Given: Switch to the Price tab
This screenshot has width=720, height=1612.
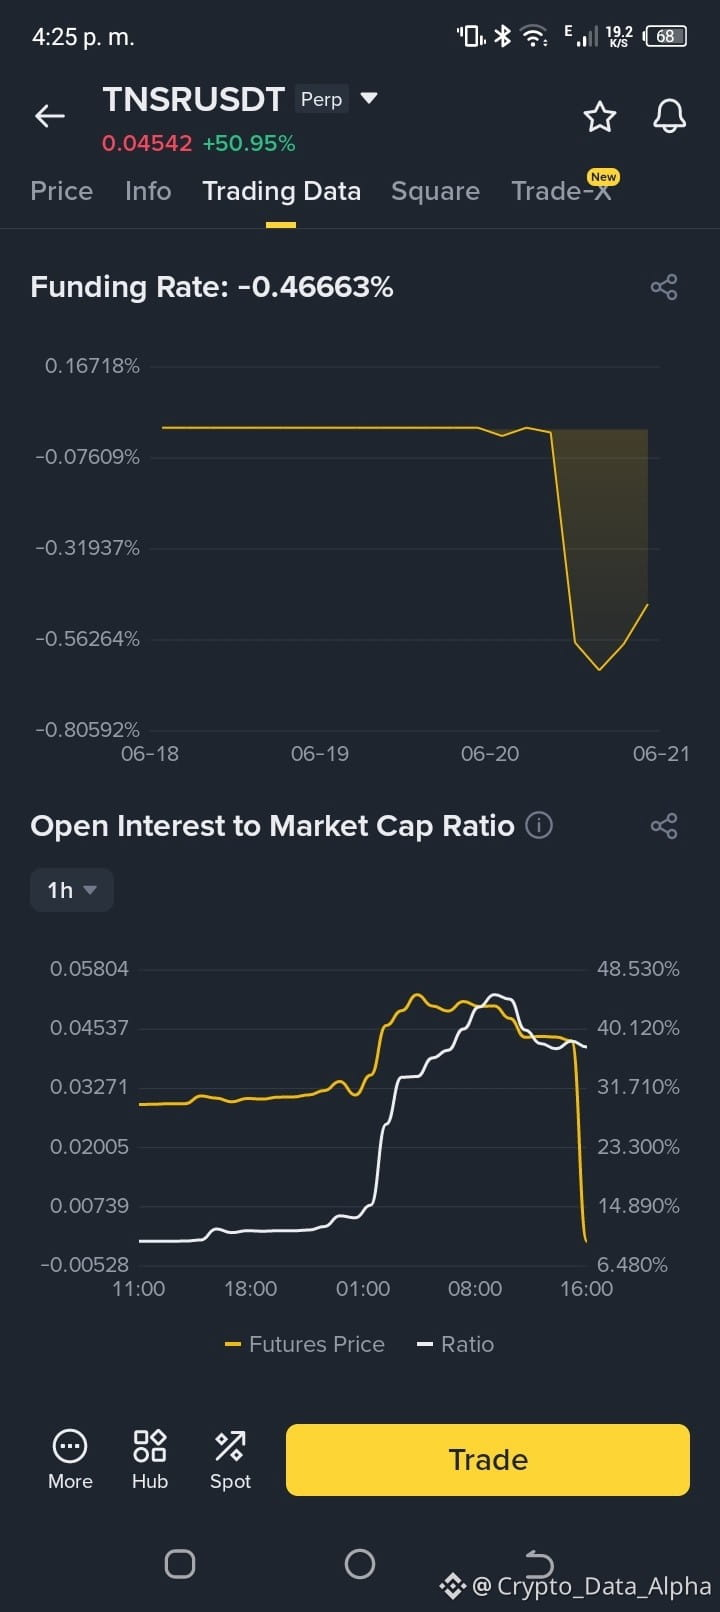Looking at the screenshot, I should point(62,191).
